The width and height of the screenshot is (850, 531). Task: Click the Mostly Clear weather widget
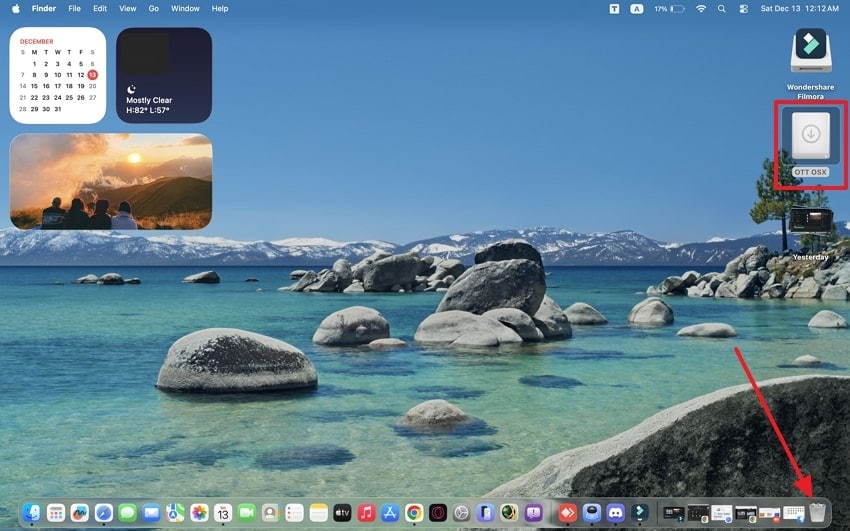click(x=164, y=75)
